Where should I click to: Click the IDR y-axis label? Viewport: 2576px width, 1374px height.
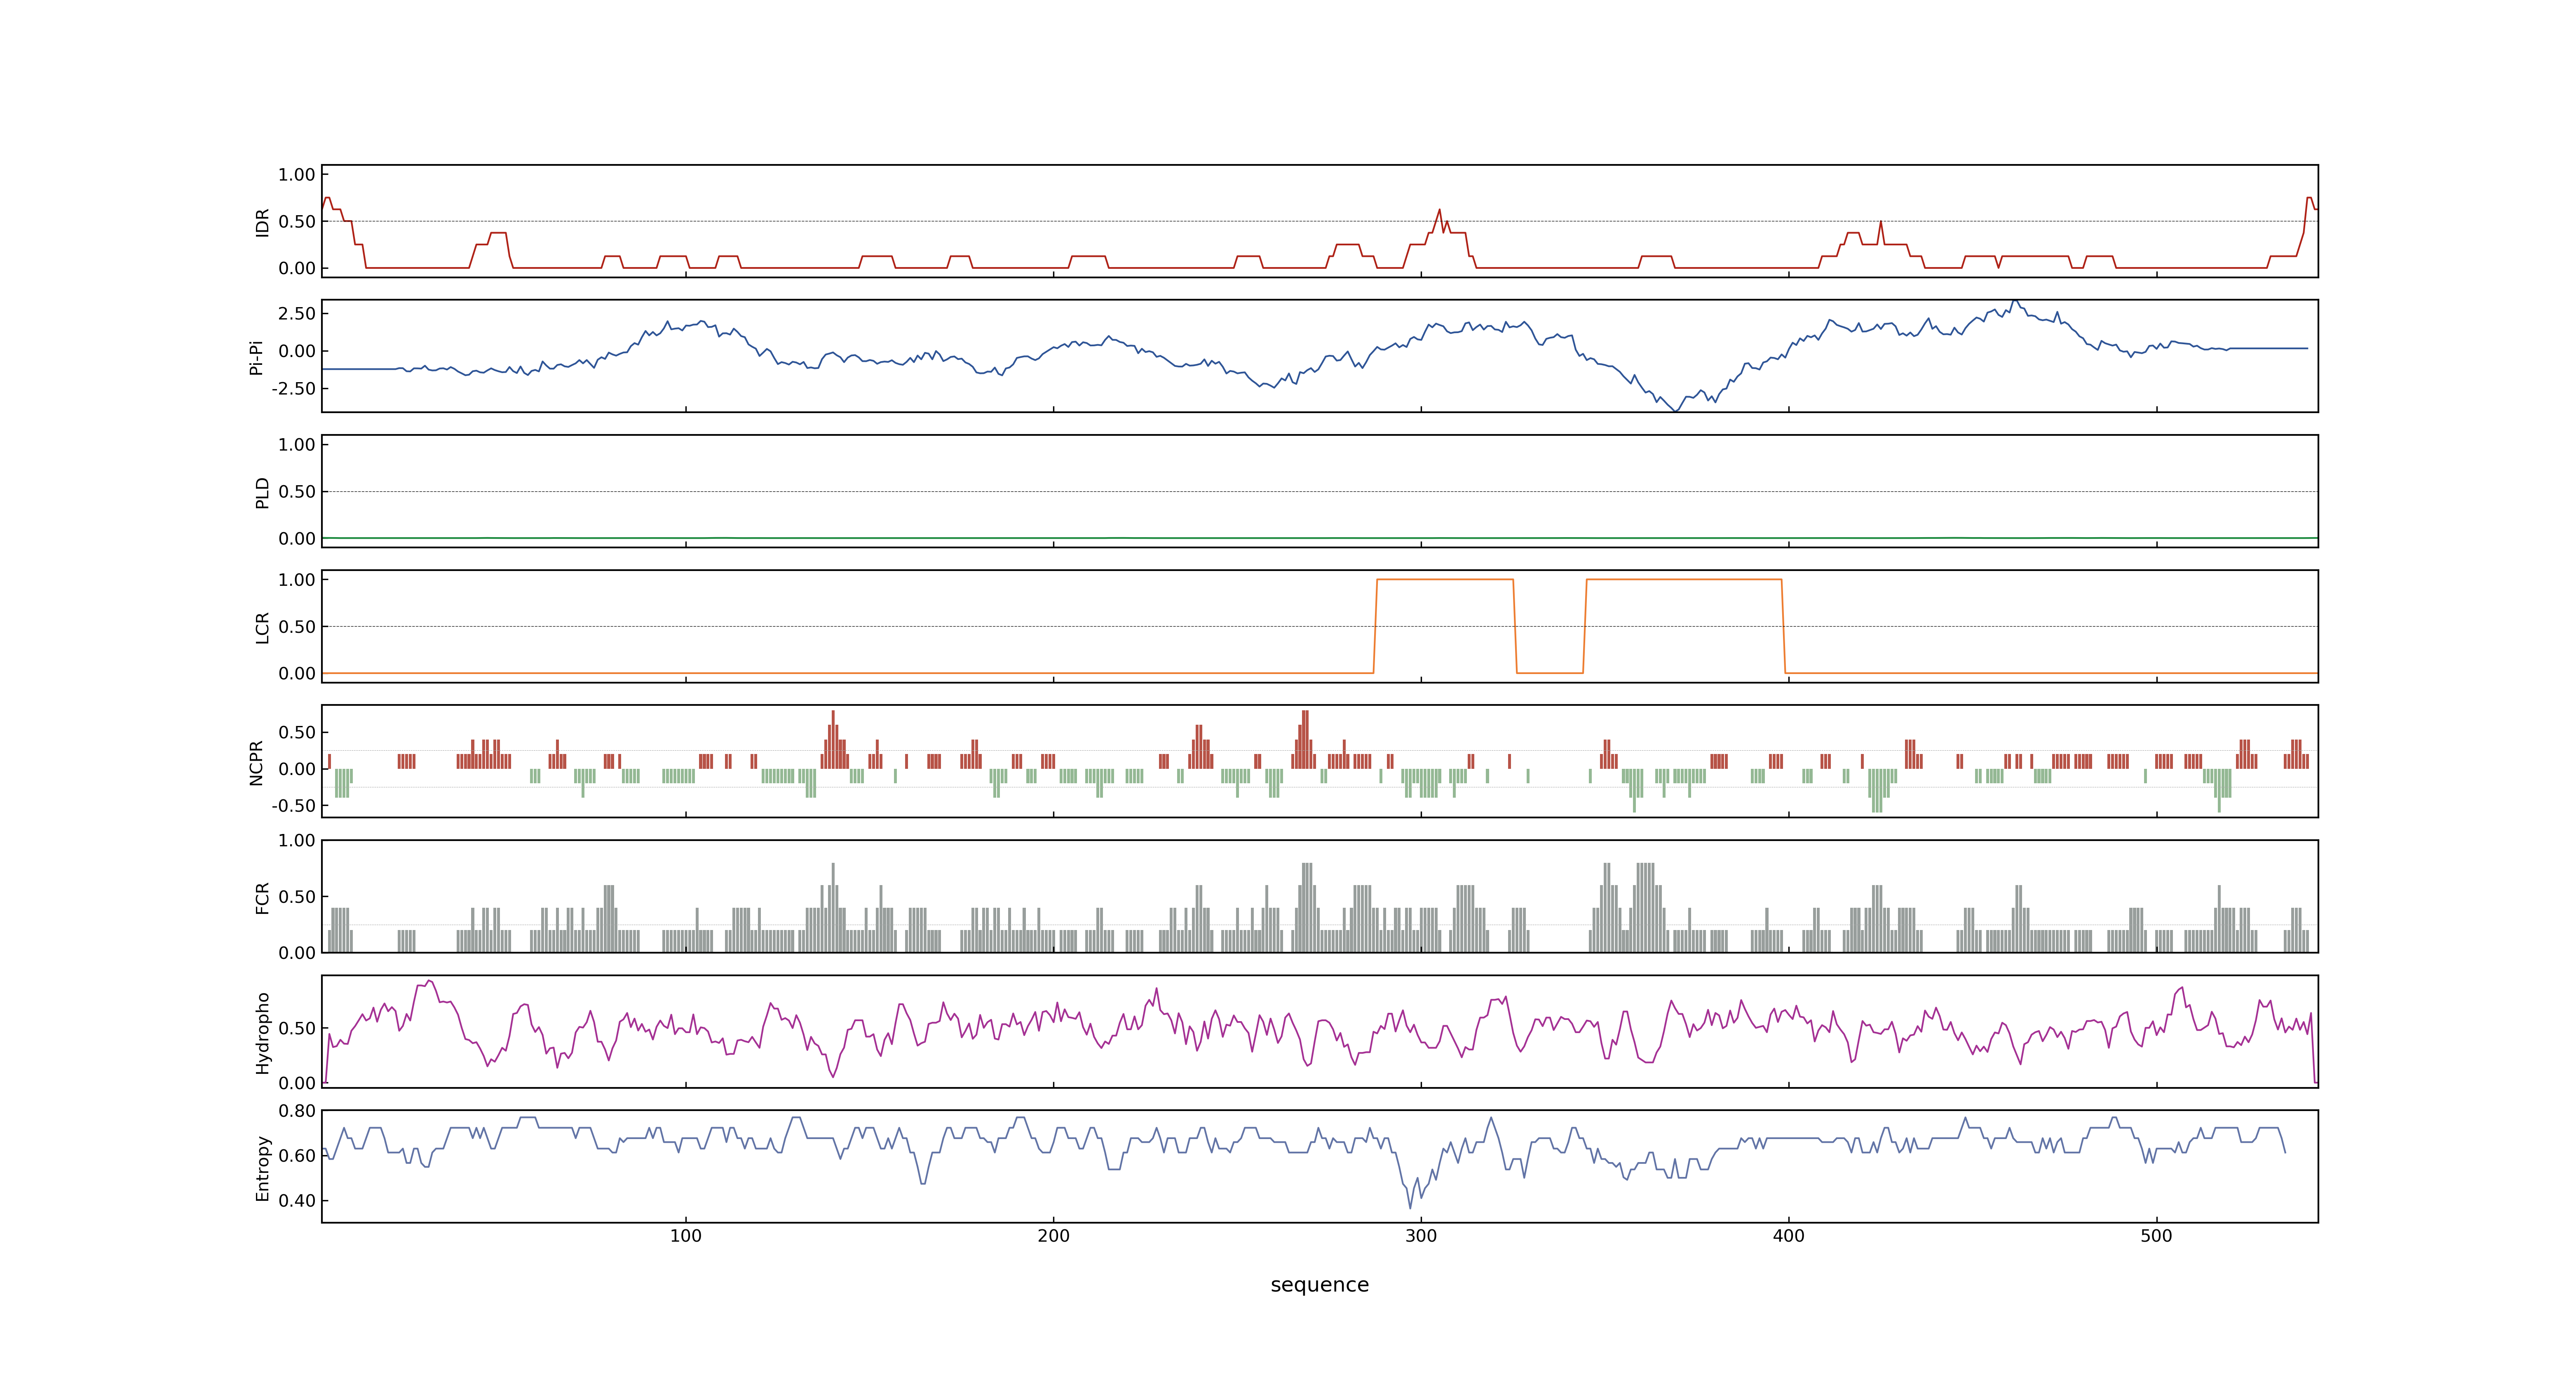(x=262, y=222)
